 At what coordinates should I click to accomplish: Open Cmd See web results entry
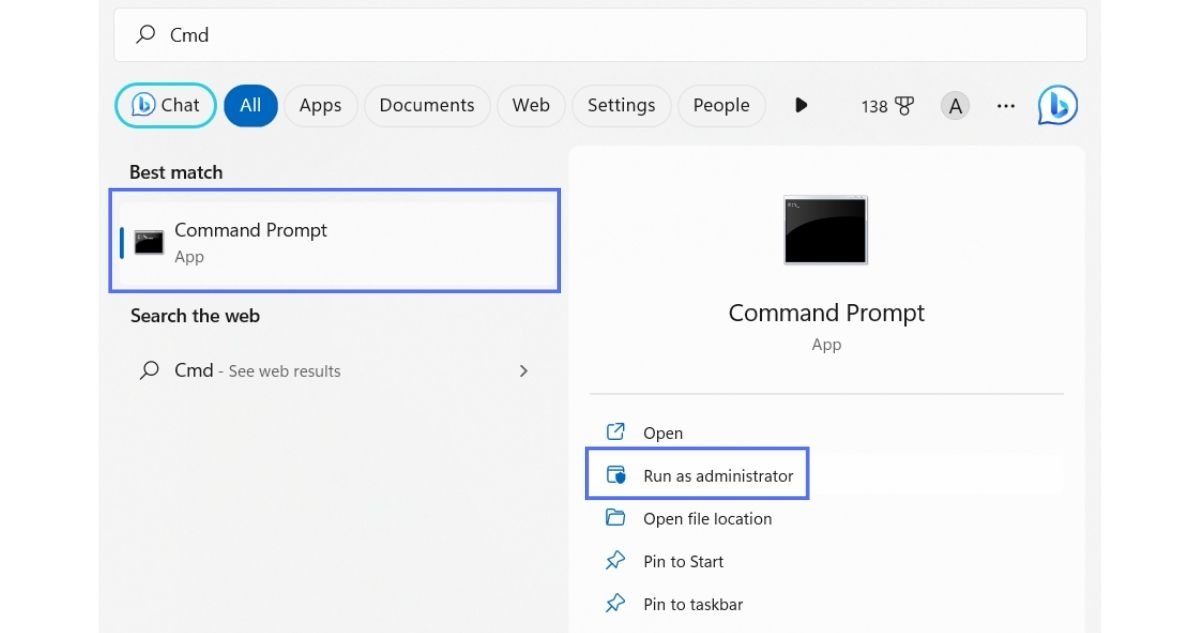[335, 371]
